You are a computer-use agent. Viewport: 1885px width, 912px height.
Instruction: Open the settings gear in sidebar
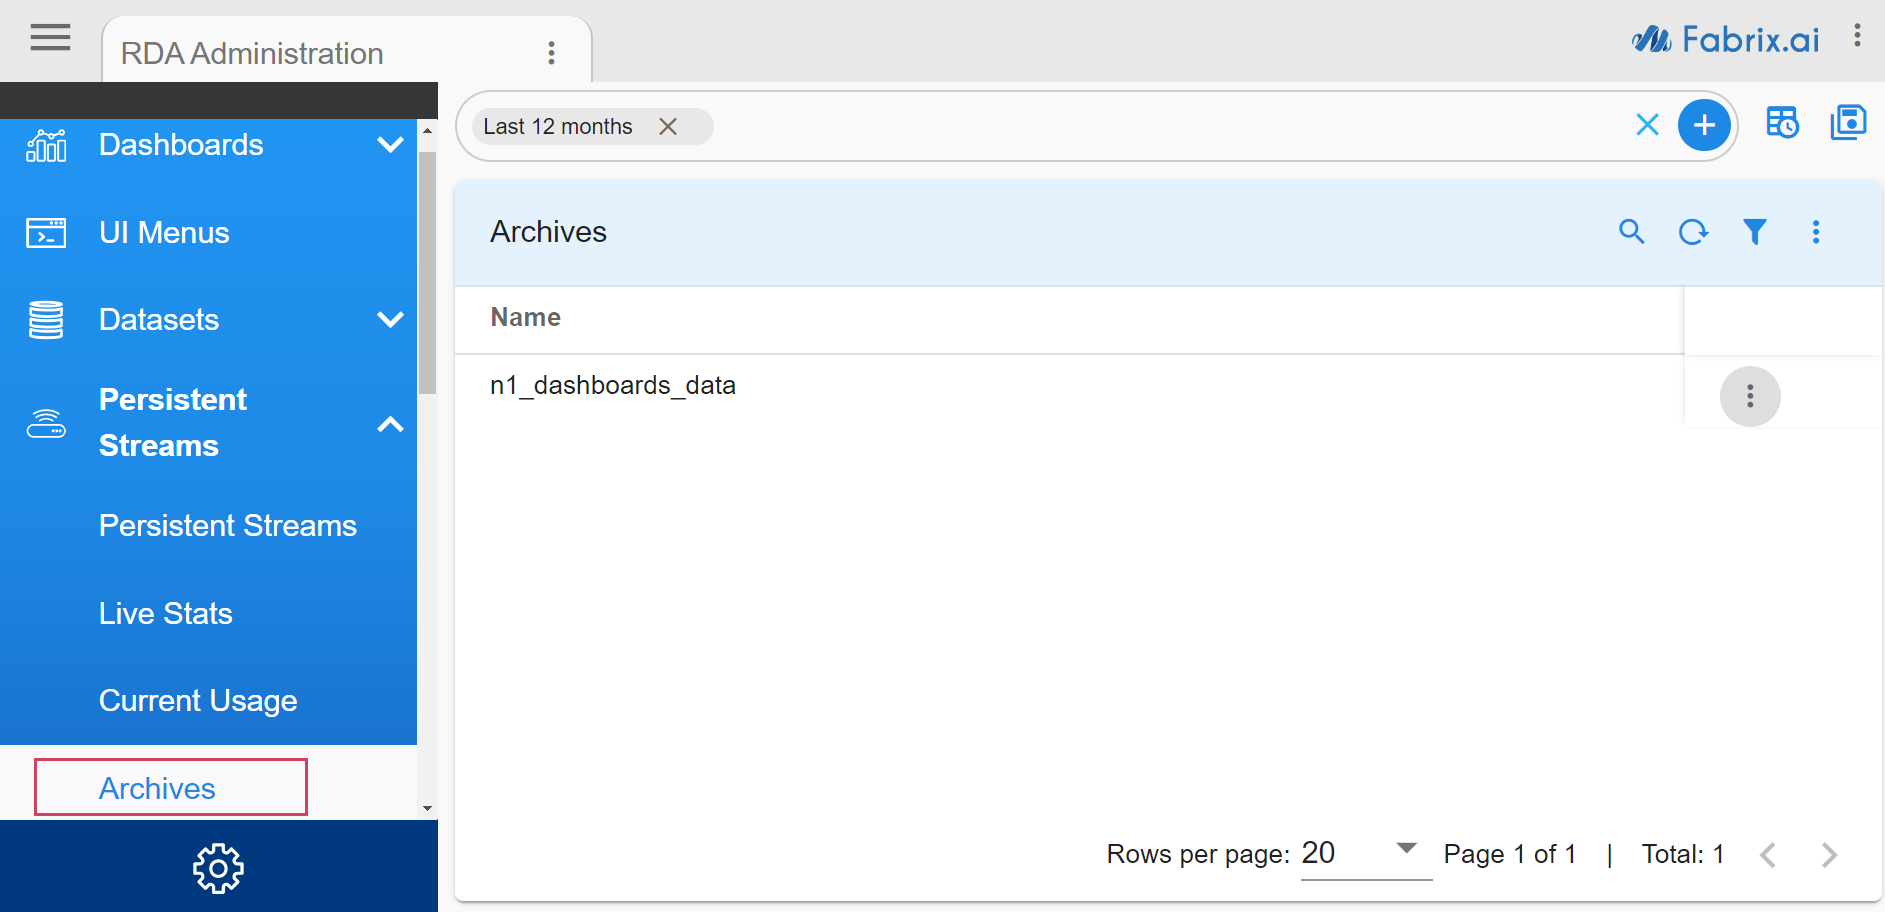coord(218,868)
